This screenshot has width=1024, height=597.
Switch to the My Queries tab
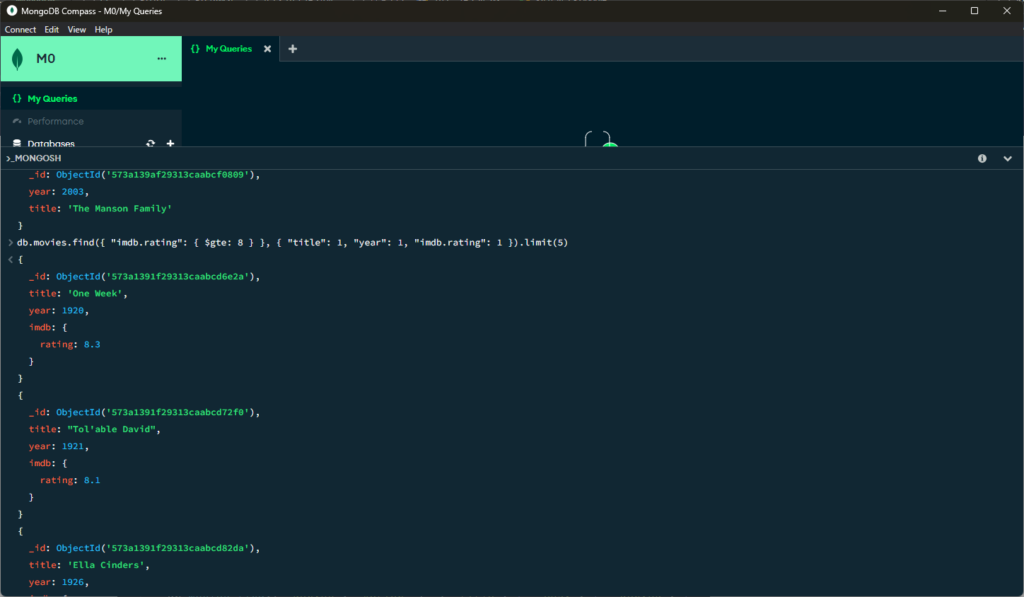[x=229, y=49]
